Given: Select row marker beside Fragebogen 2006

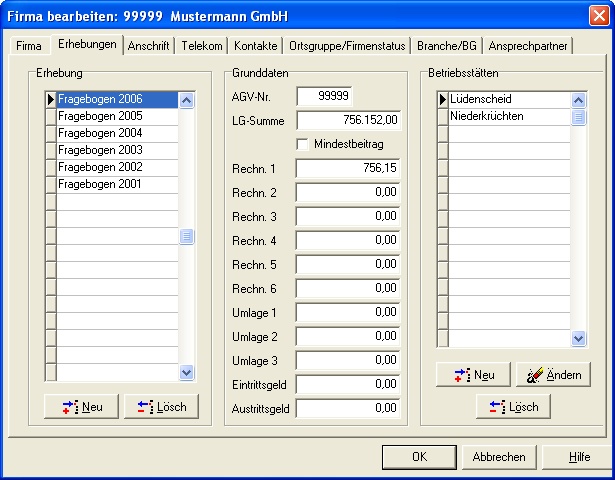Looking at the screenshot, I should [x=51, y=99].
